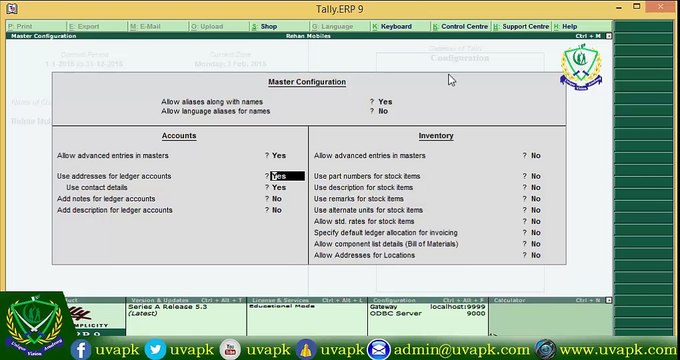Toggle 'Allow std. rates for stock items' value

(536, 222)
